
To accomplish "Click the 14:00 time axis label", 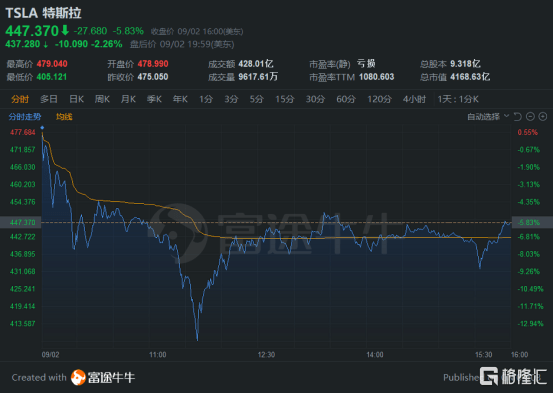I will pos(375,354).
